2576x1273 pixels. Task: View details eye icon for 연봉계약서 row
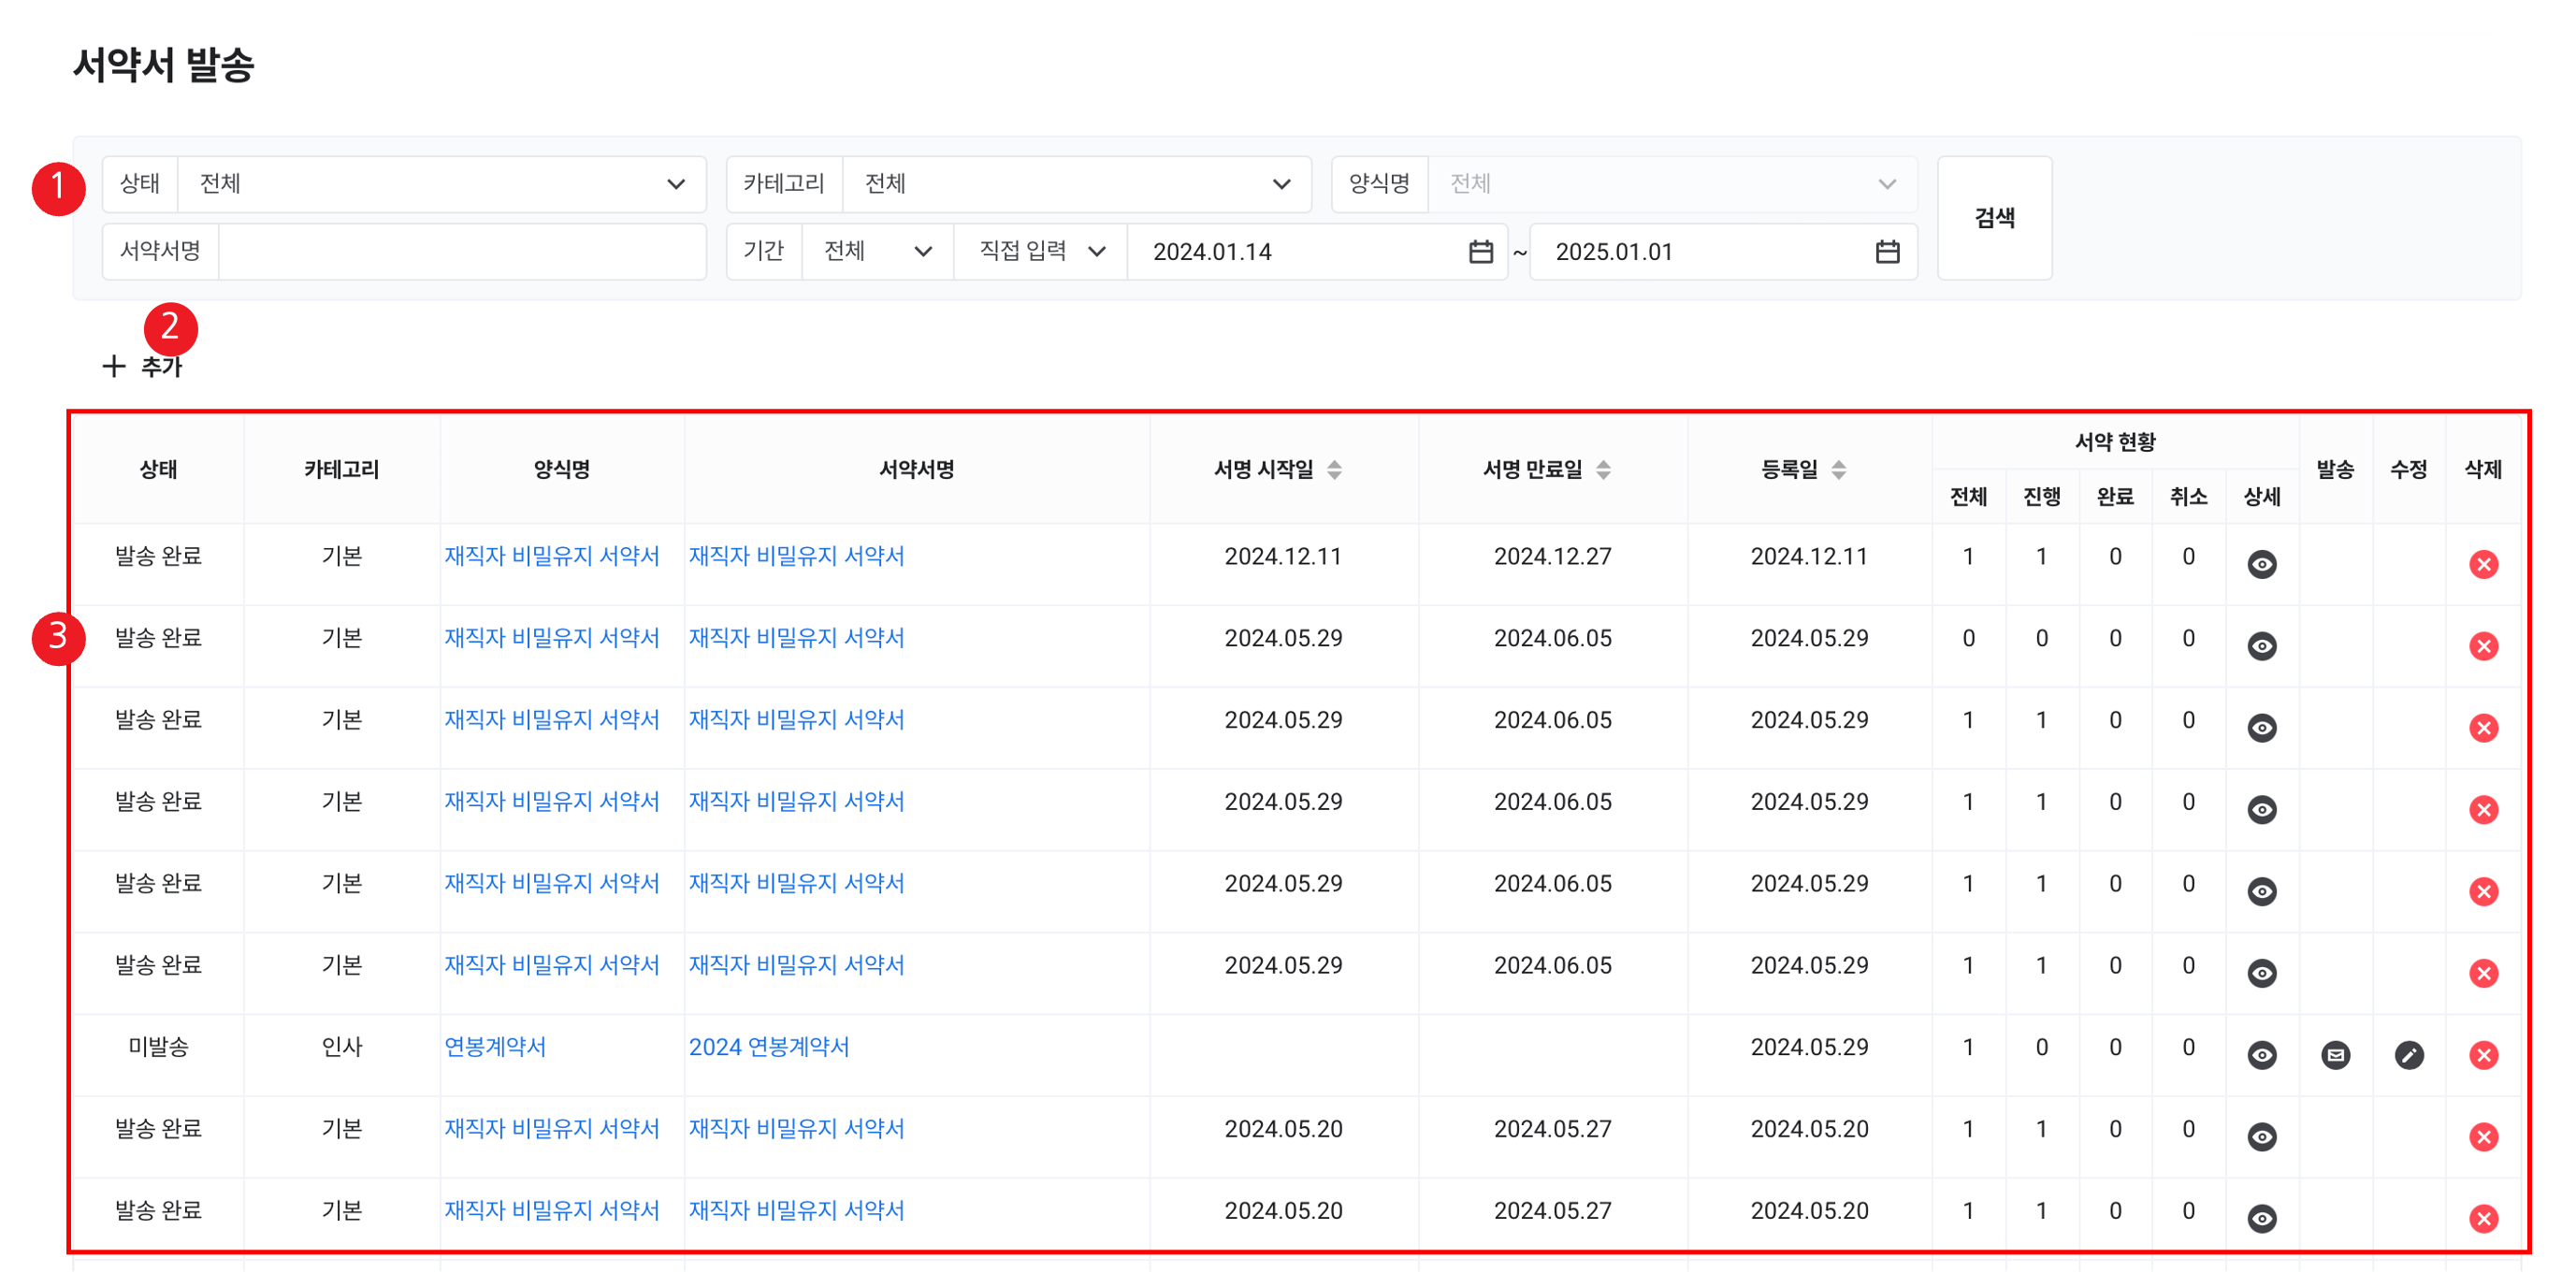pyautogui.click(x=2261, y=1055)
